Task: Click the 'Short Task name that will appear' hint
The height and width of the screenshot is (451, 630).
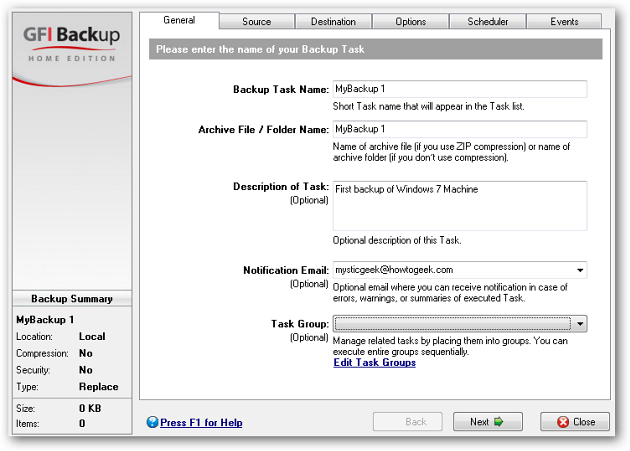Action: [x=428, y=107]
